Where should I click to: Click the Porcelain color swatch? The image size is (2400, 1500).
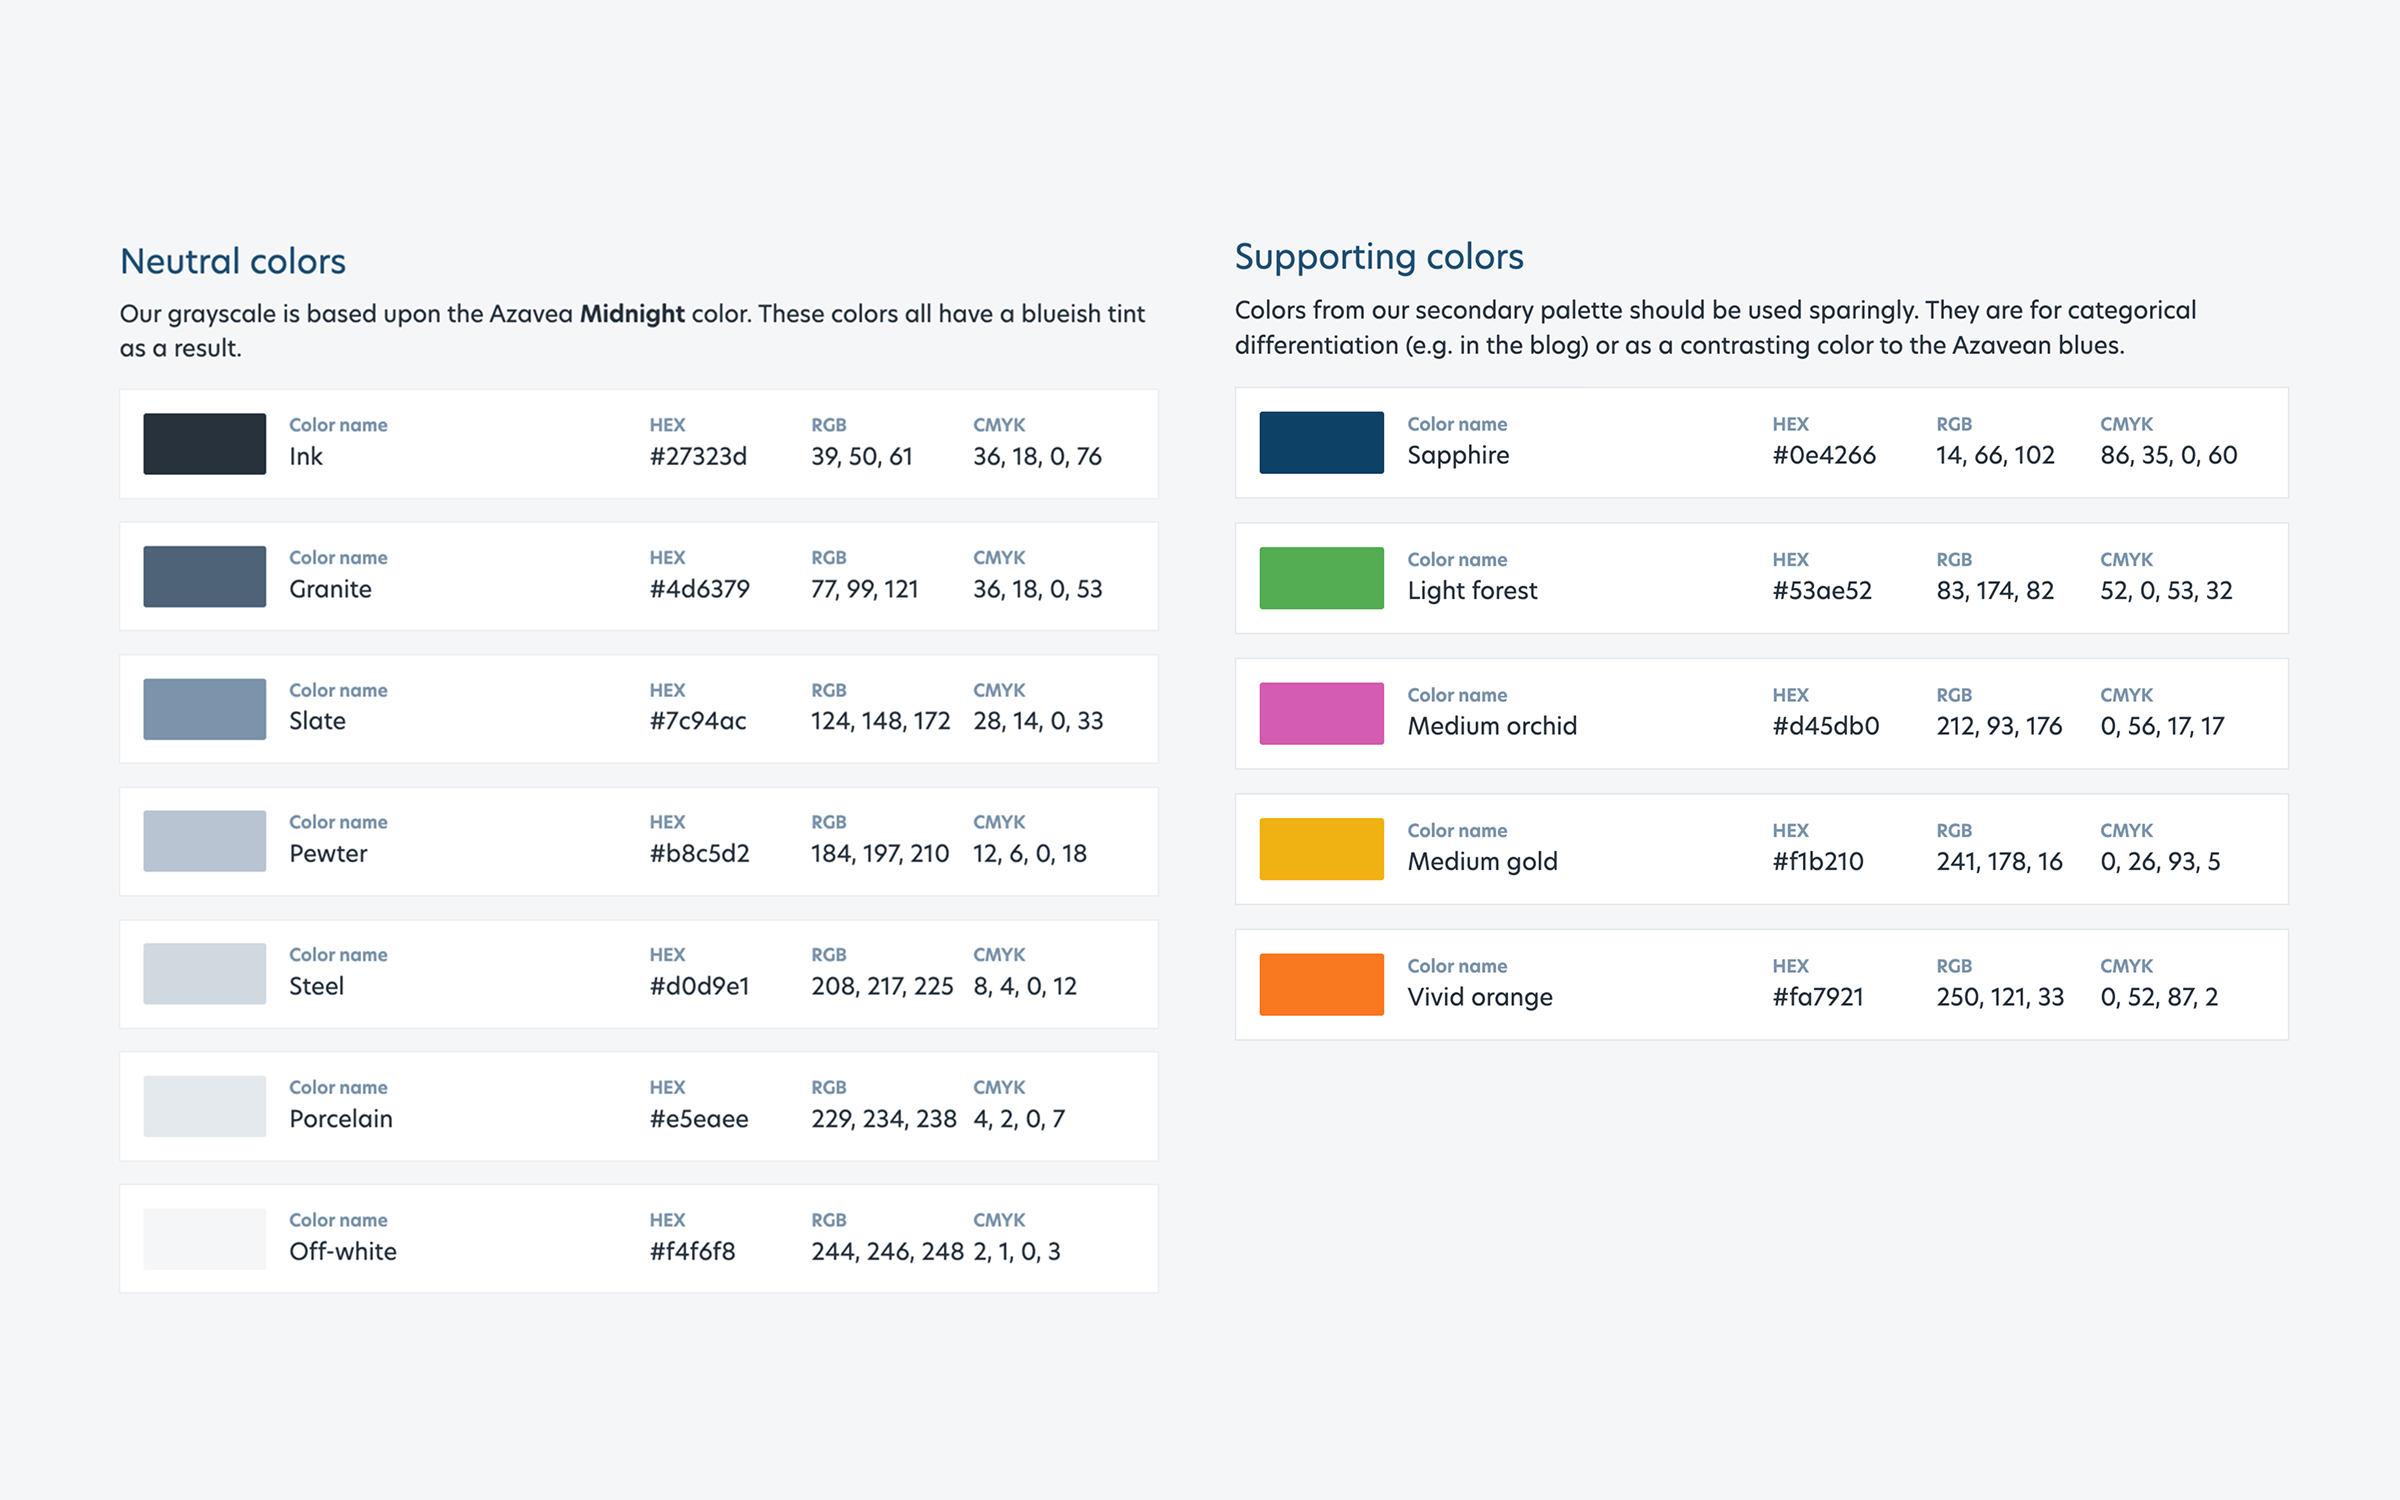204,1106
